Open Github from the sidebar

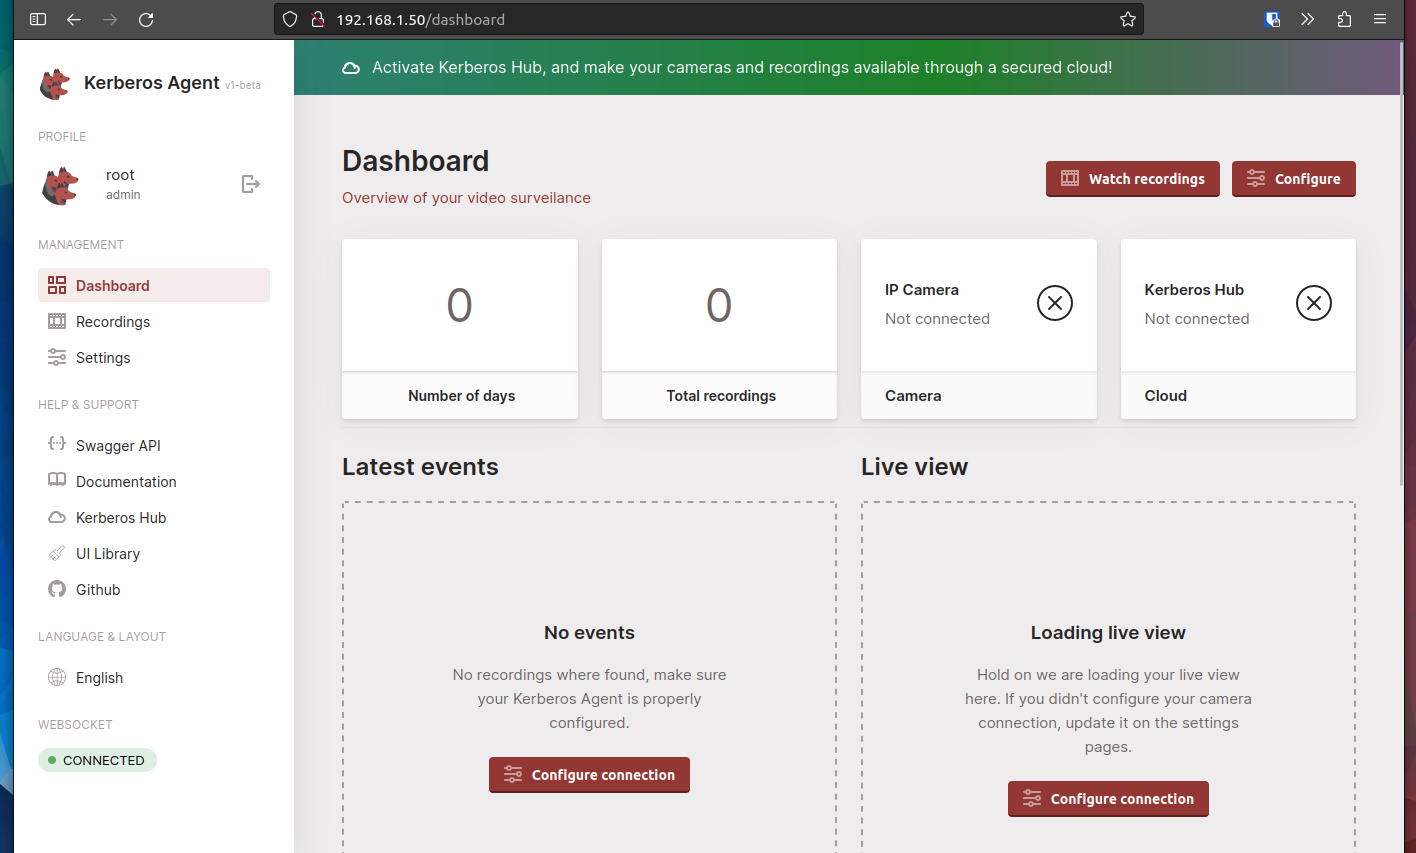154,589
